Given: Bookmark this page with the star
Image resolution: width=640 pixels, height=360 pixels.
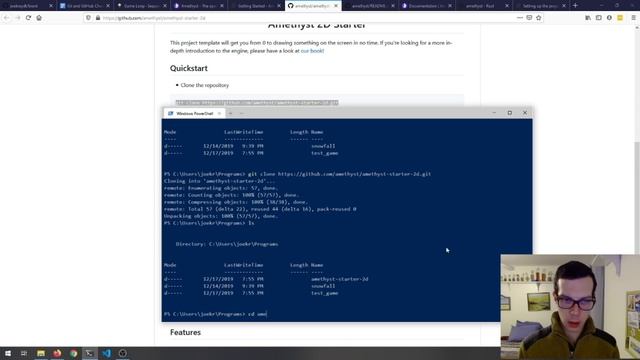Looking at the screenshot, I should tap(539, 18).
